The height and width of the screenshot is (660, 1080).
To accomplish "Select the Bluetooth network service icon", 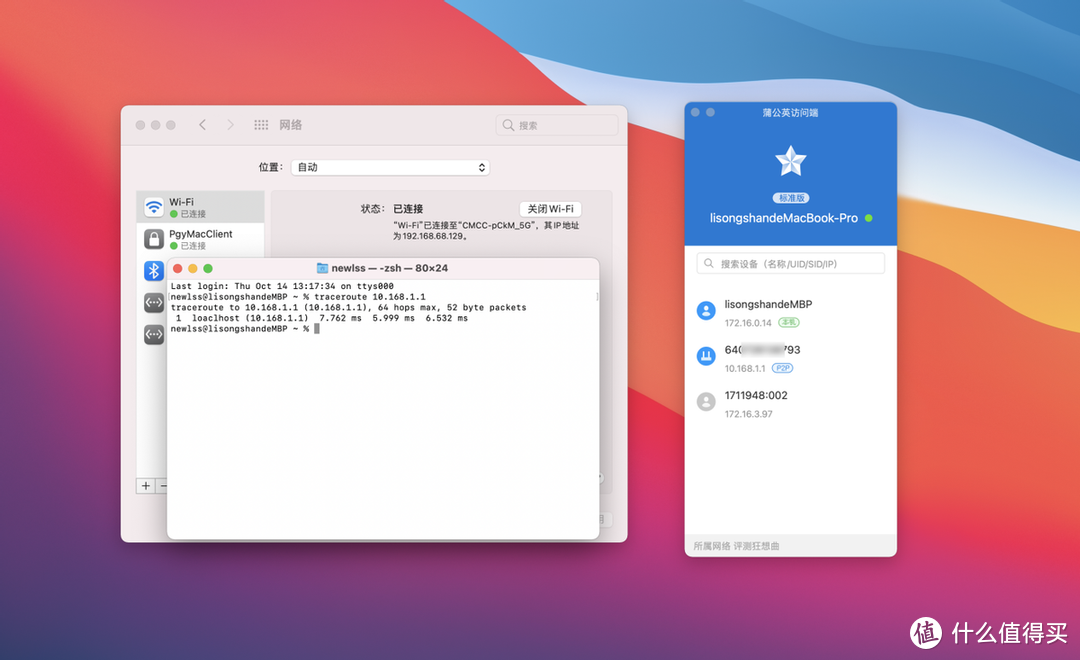I will (x=154, y=271).
